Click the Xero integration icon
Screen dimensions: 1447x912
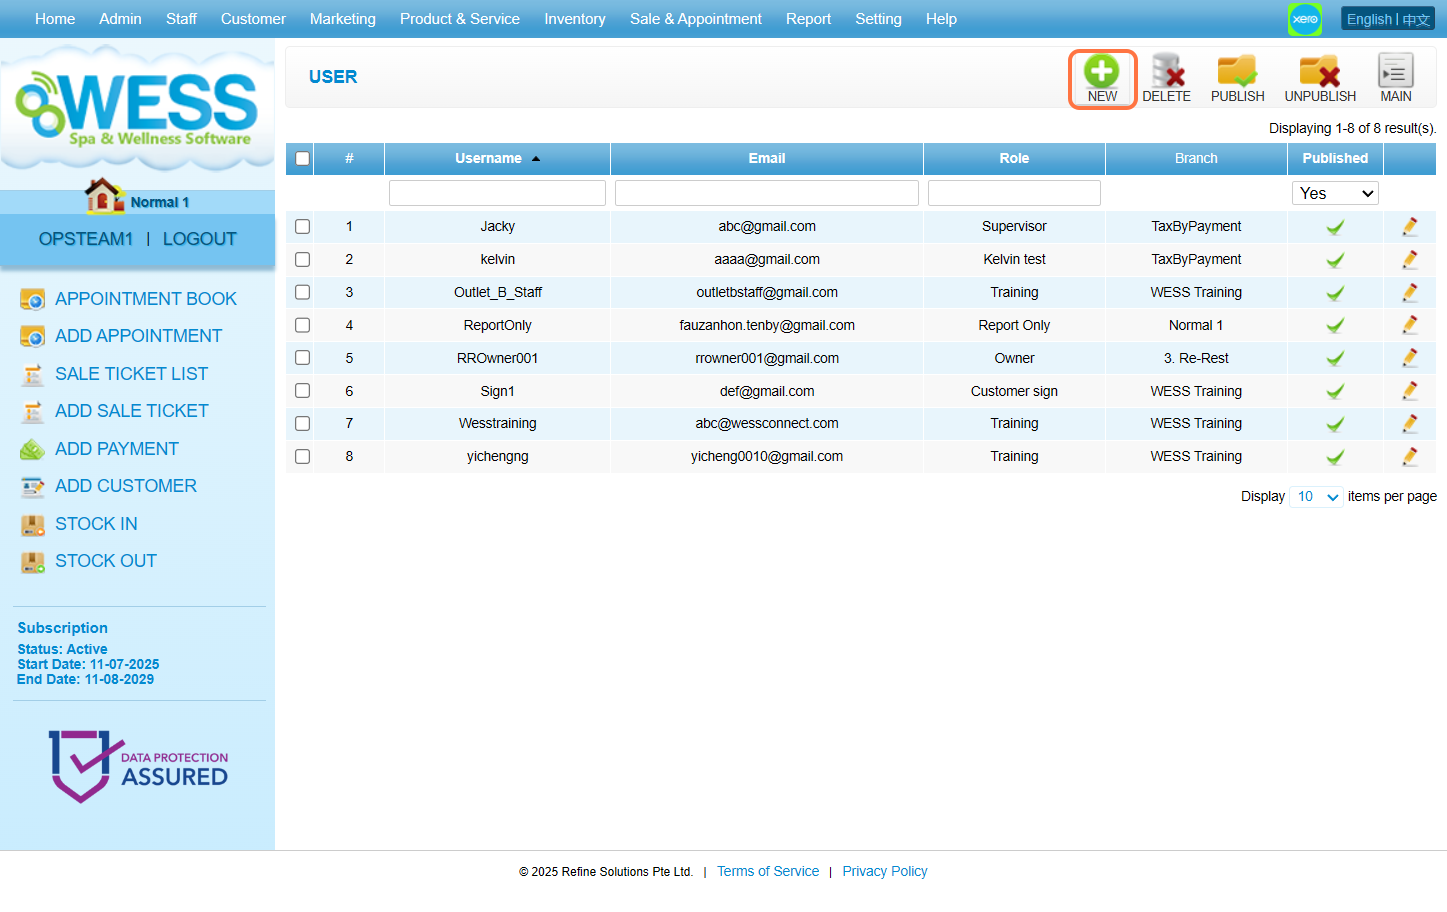[1304, 19]
